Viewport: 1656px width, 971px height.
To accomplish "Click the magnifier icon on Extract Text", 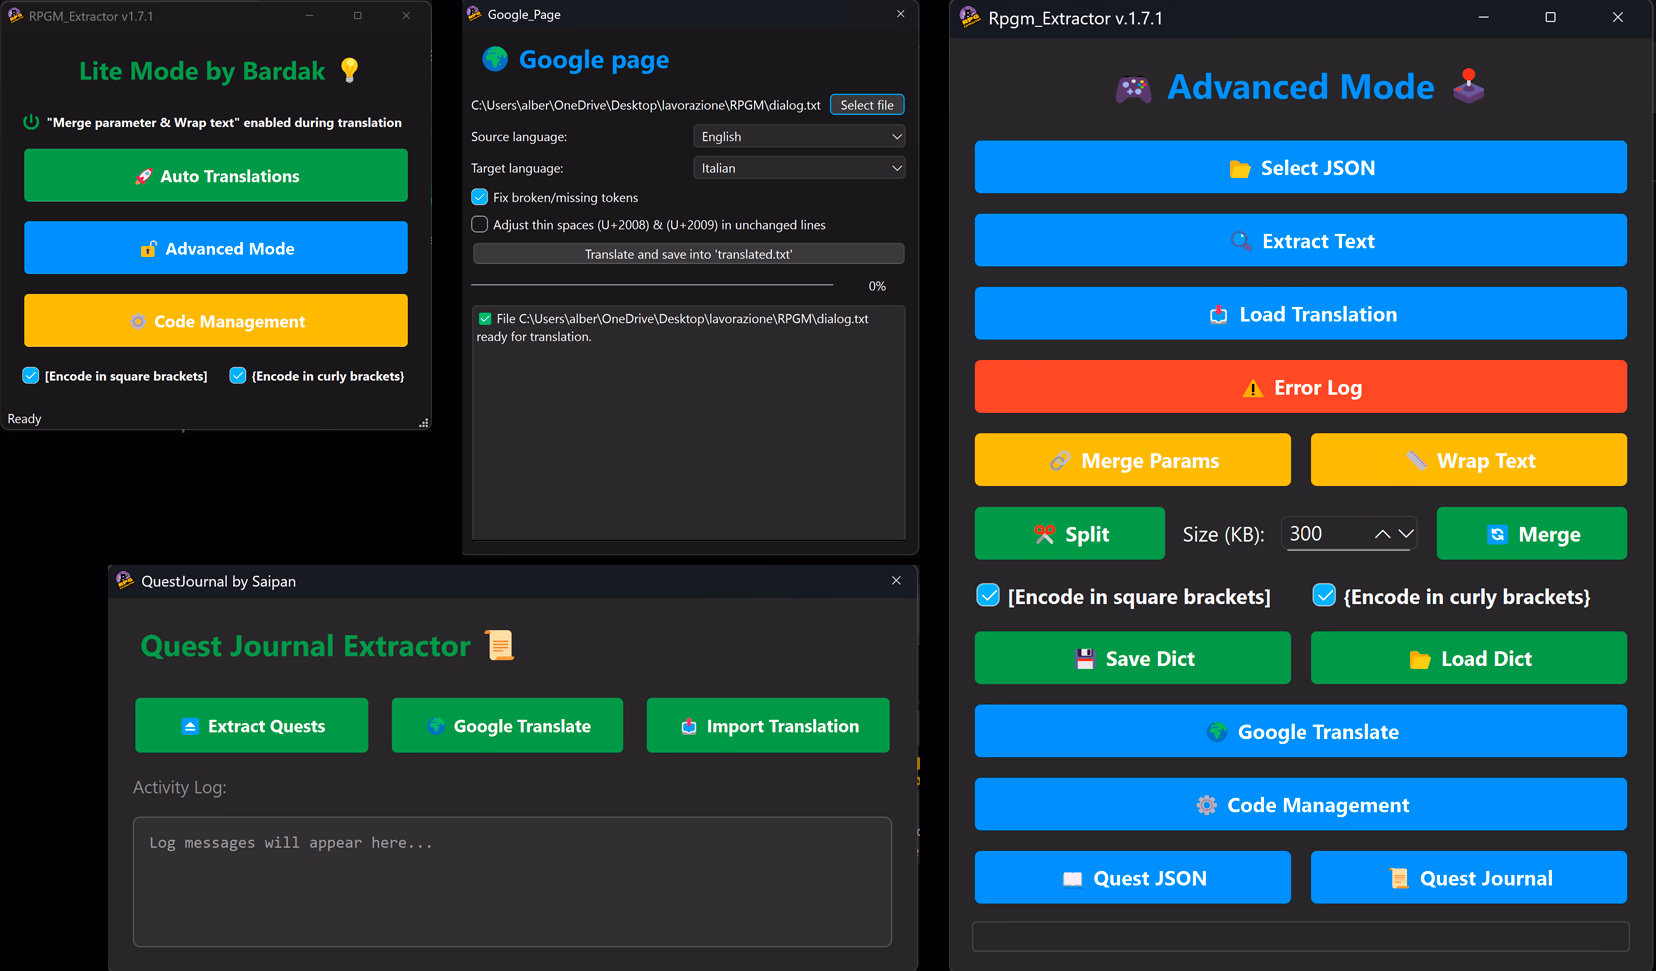I will coord(1240,241).
